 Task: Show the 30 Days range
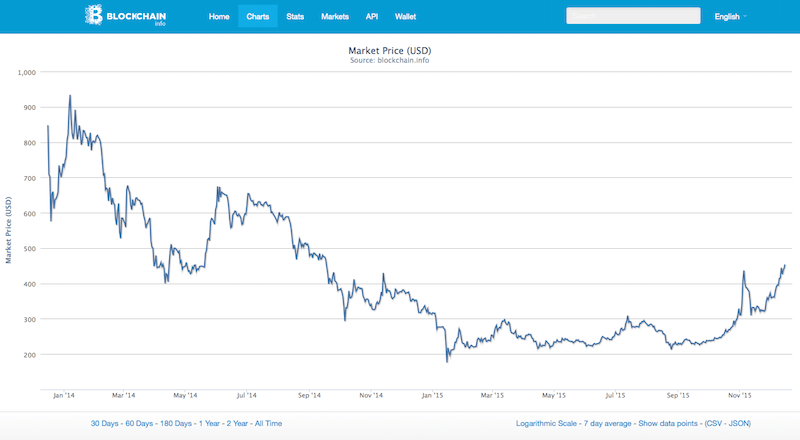tap(105, 423)
